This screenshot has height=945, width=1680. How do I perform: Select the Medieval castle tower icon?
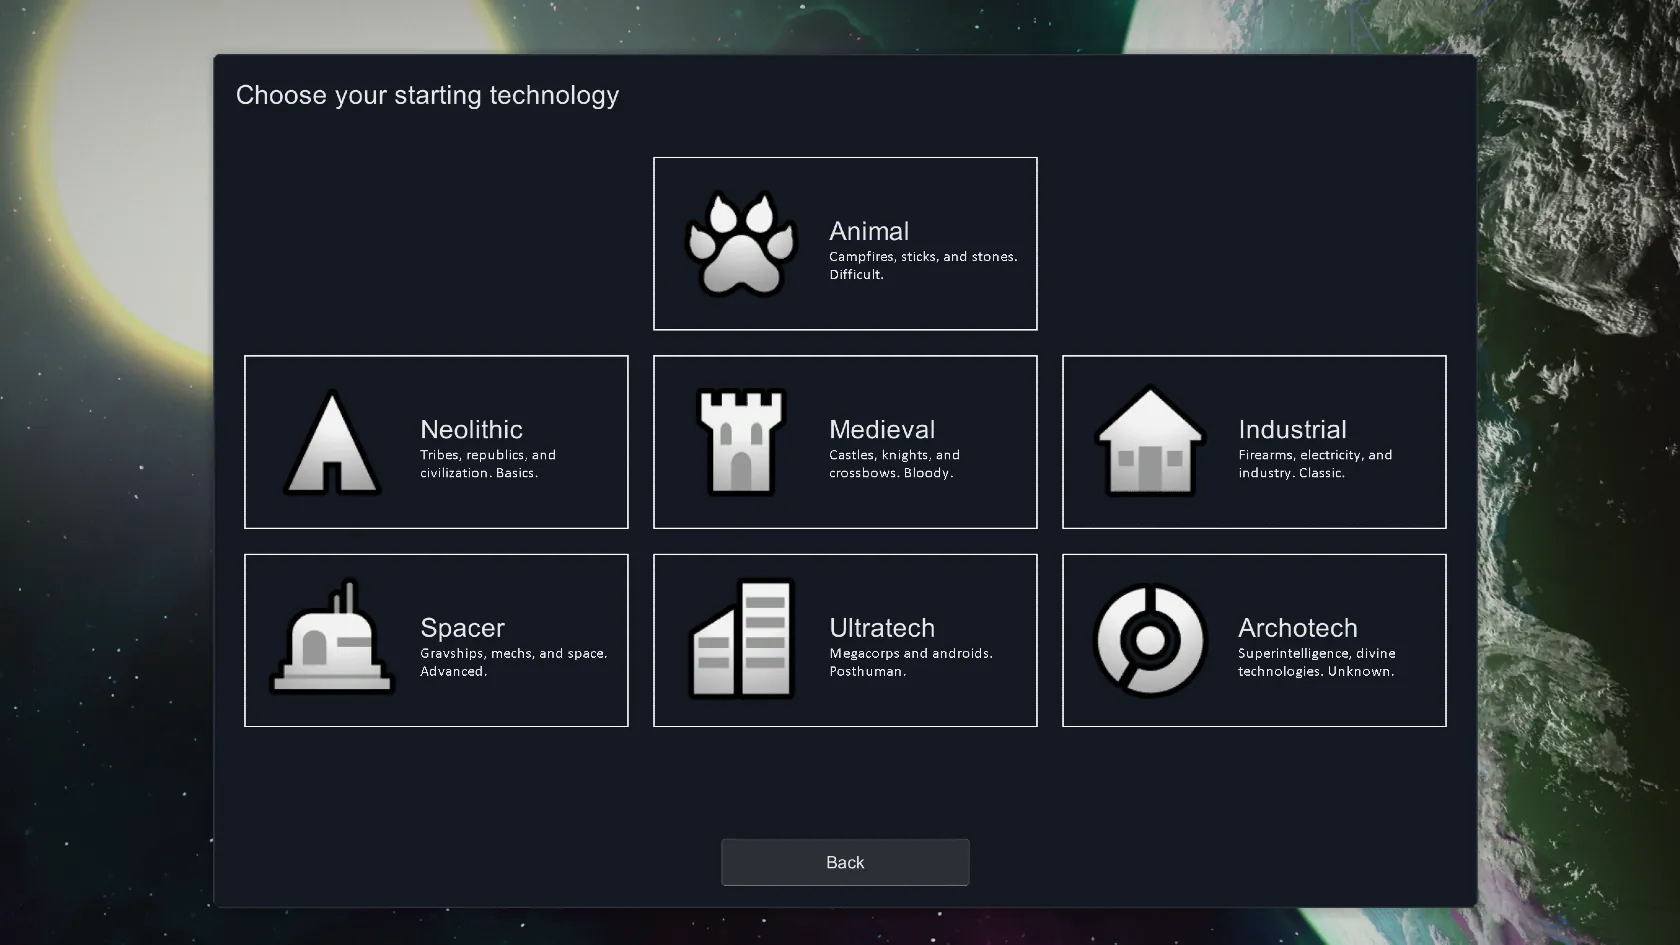[741, 442]
